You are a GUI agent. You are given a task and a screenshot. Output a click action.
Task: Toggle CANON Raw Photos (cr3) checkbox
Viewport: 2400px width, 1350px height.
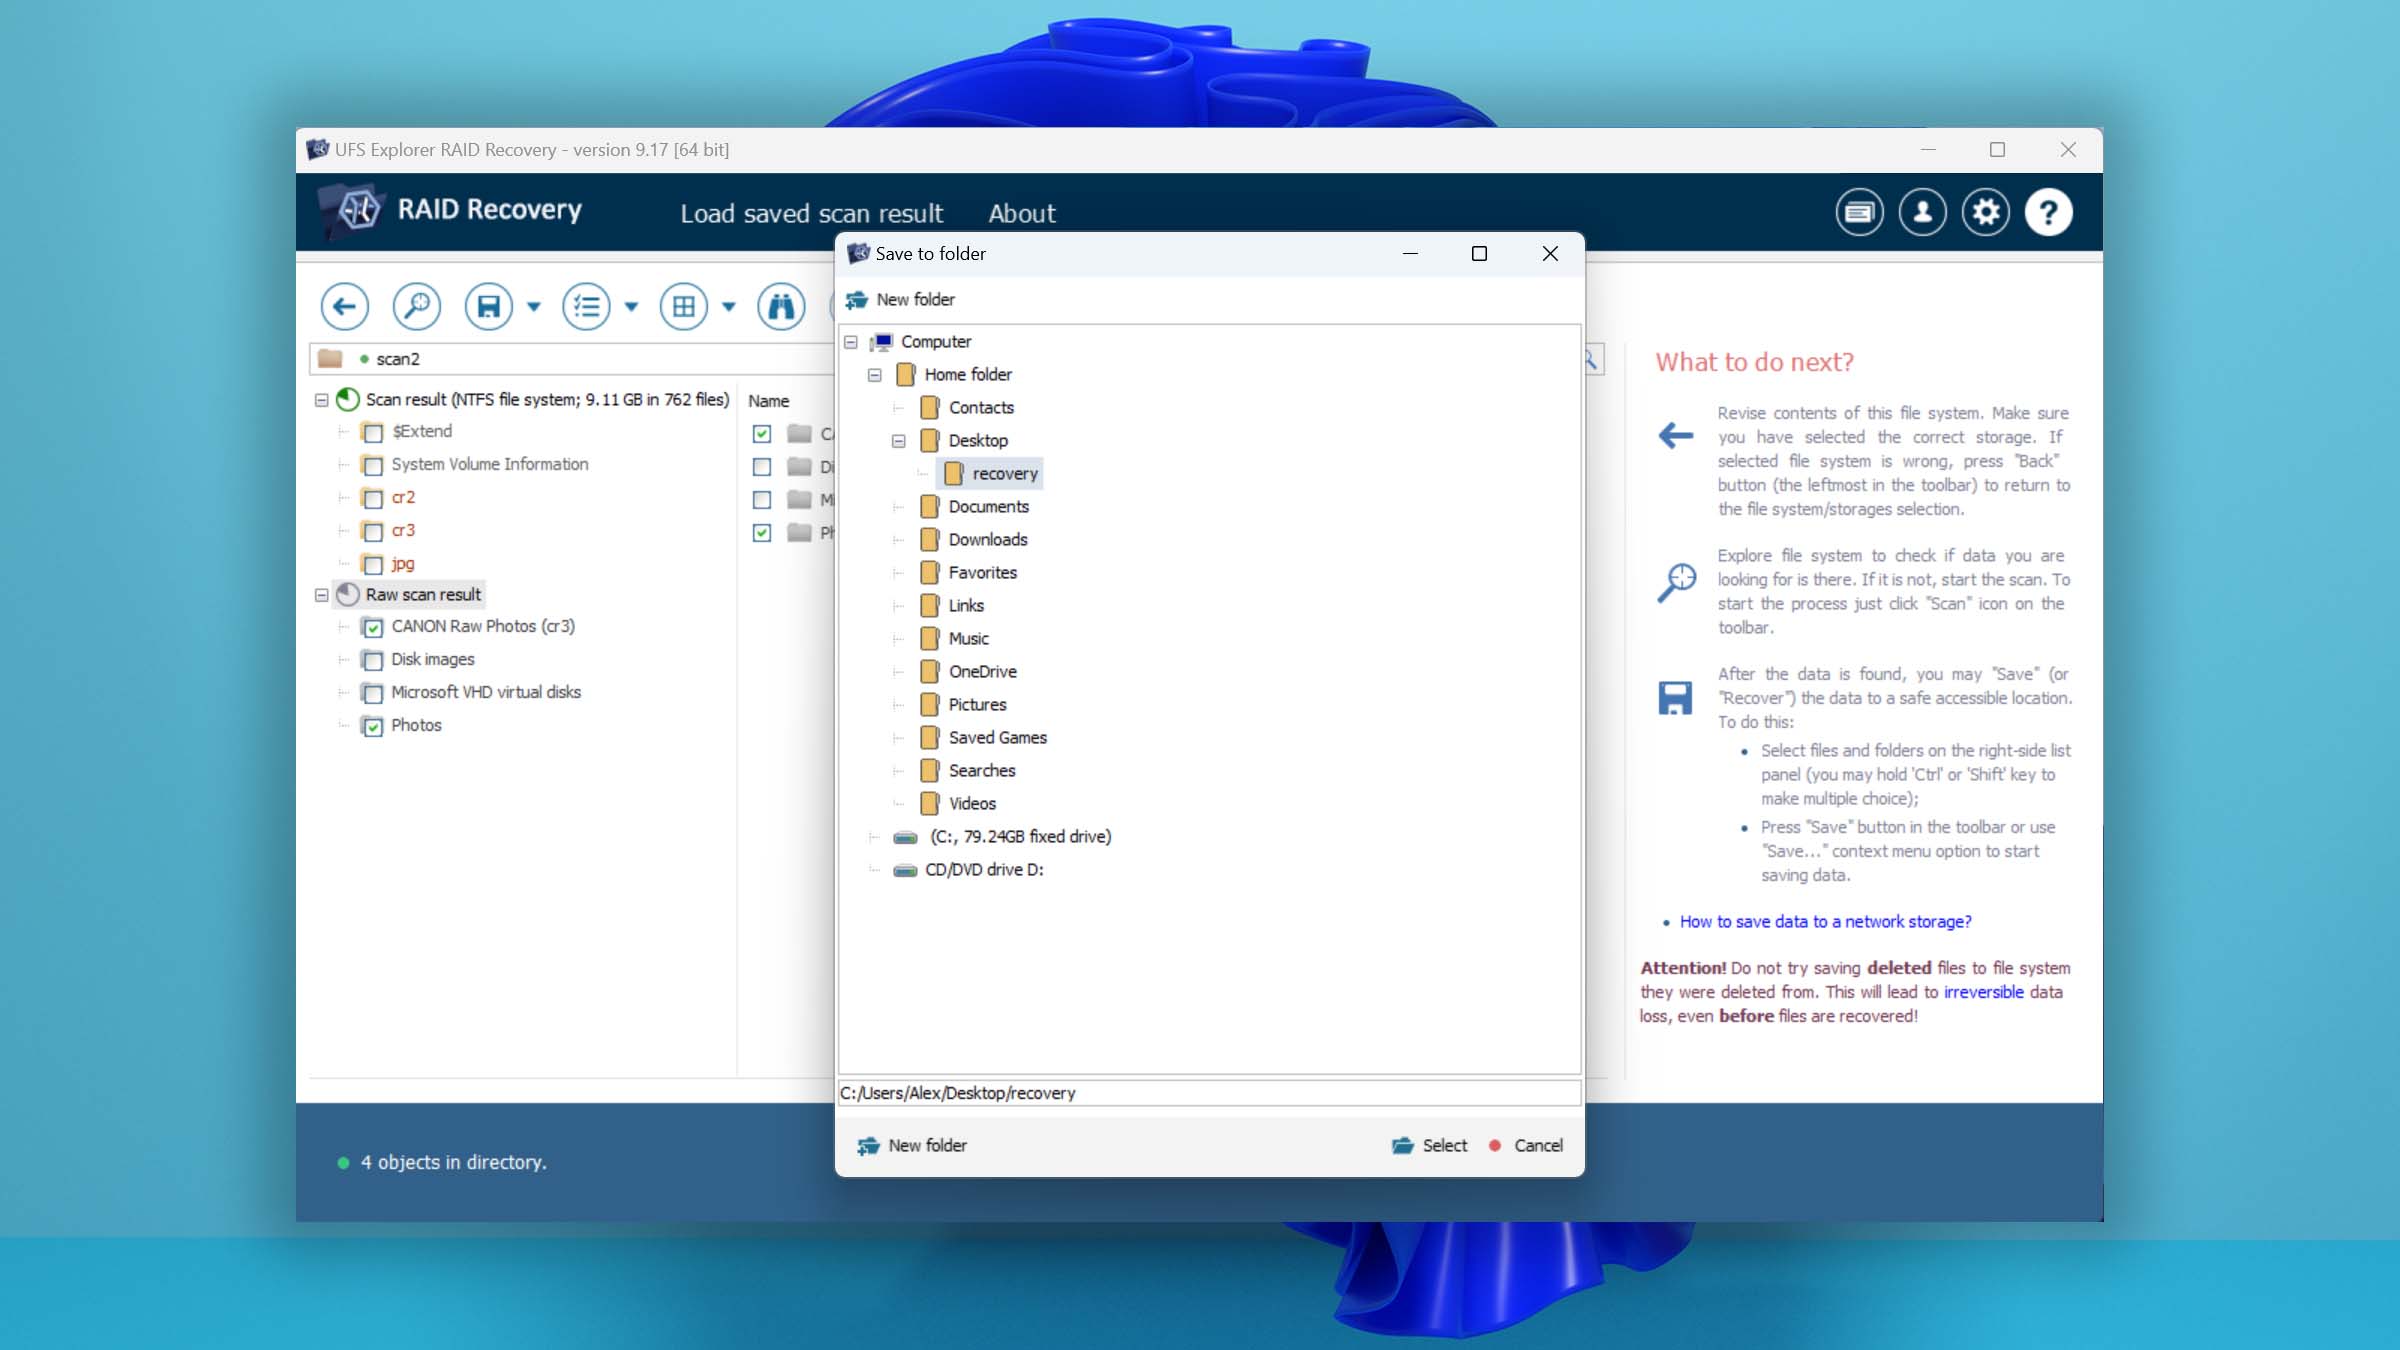pyautogui.click(x=371, y=626)
